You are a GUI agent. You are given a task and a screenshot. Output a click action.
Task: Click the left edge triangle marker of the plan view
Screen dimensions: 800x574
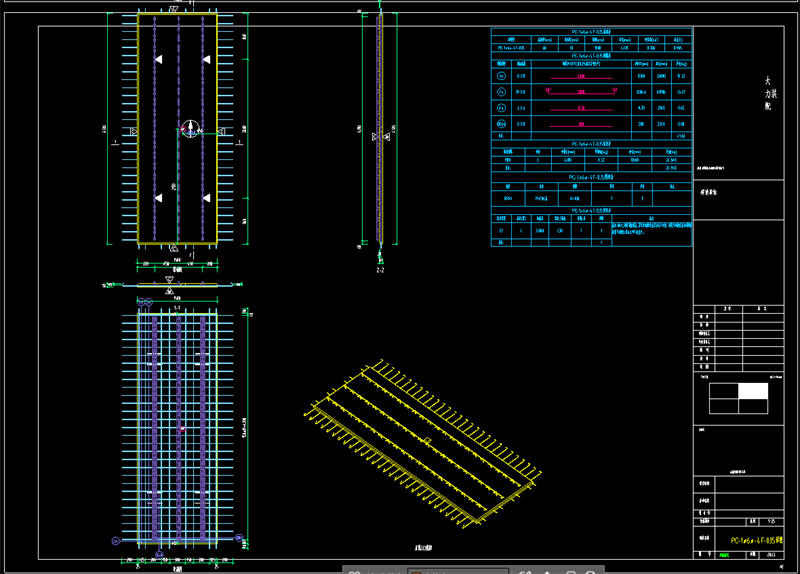click(x=133, y=132)
